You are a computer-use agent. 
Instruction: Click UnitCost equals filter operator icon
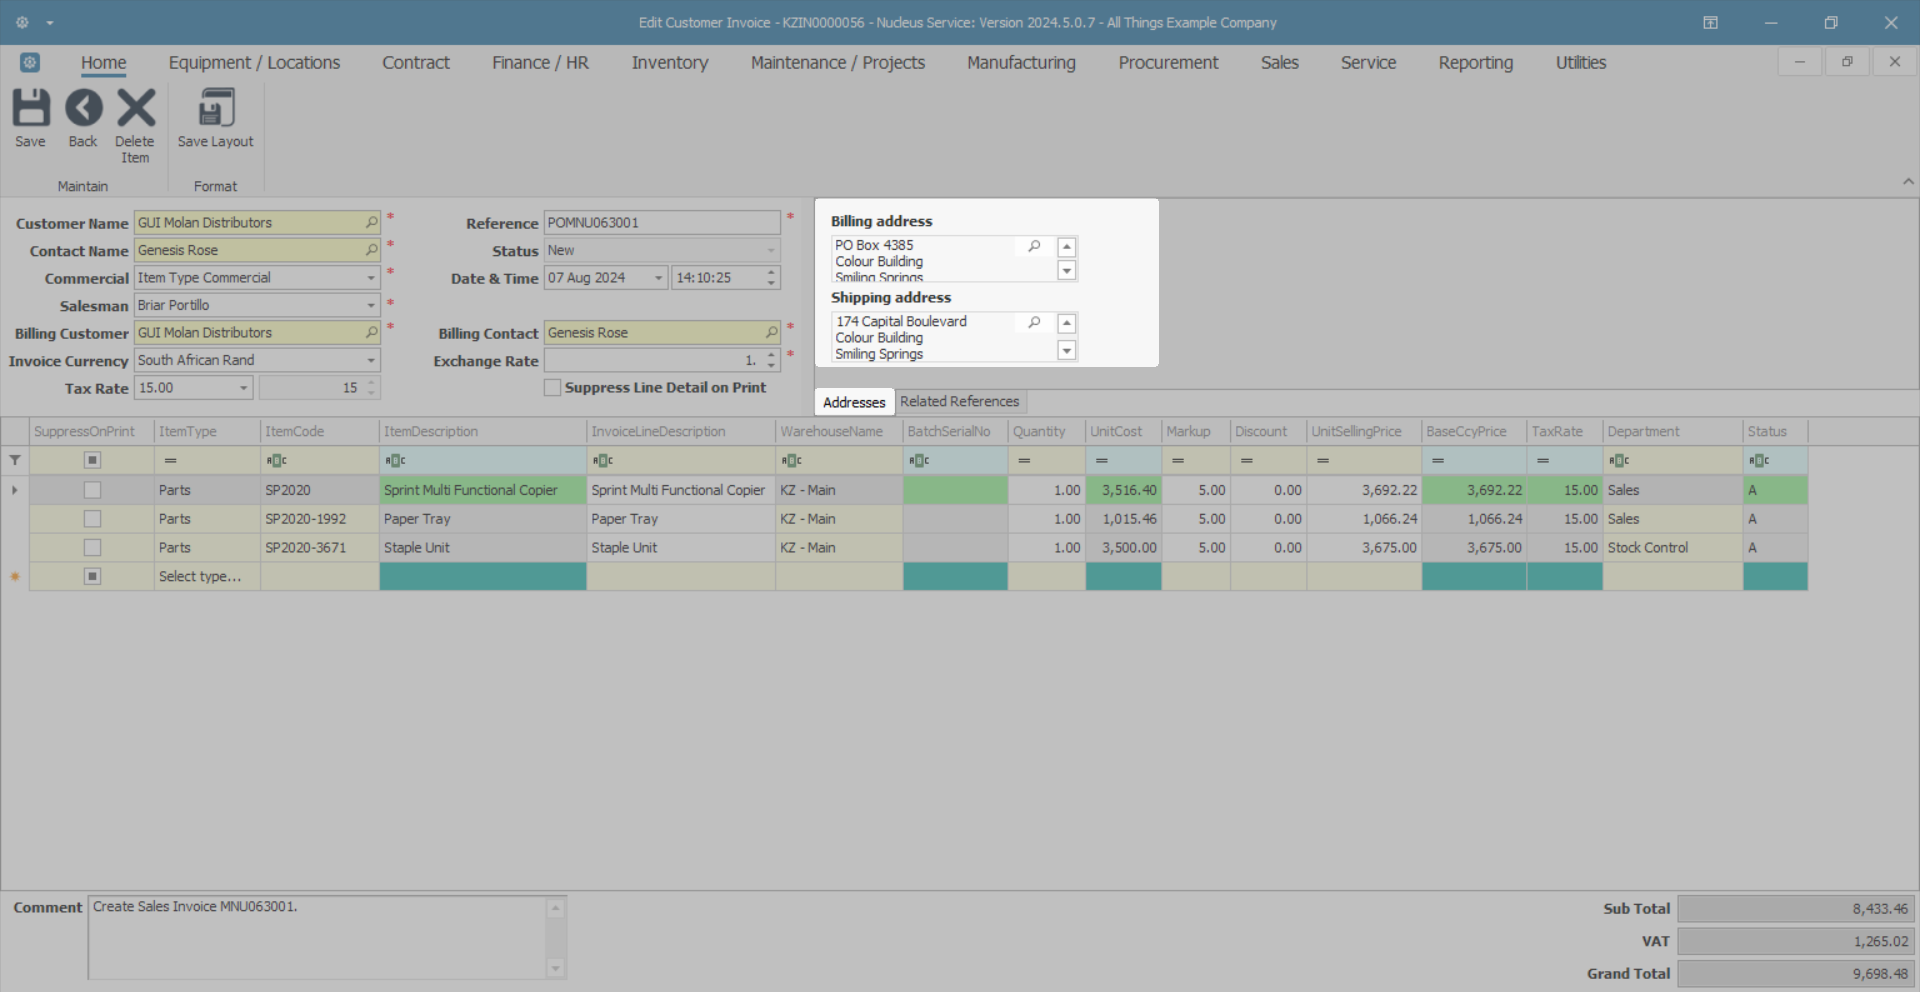(1101, 460)
